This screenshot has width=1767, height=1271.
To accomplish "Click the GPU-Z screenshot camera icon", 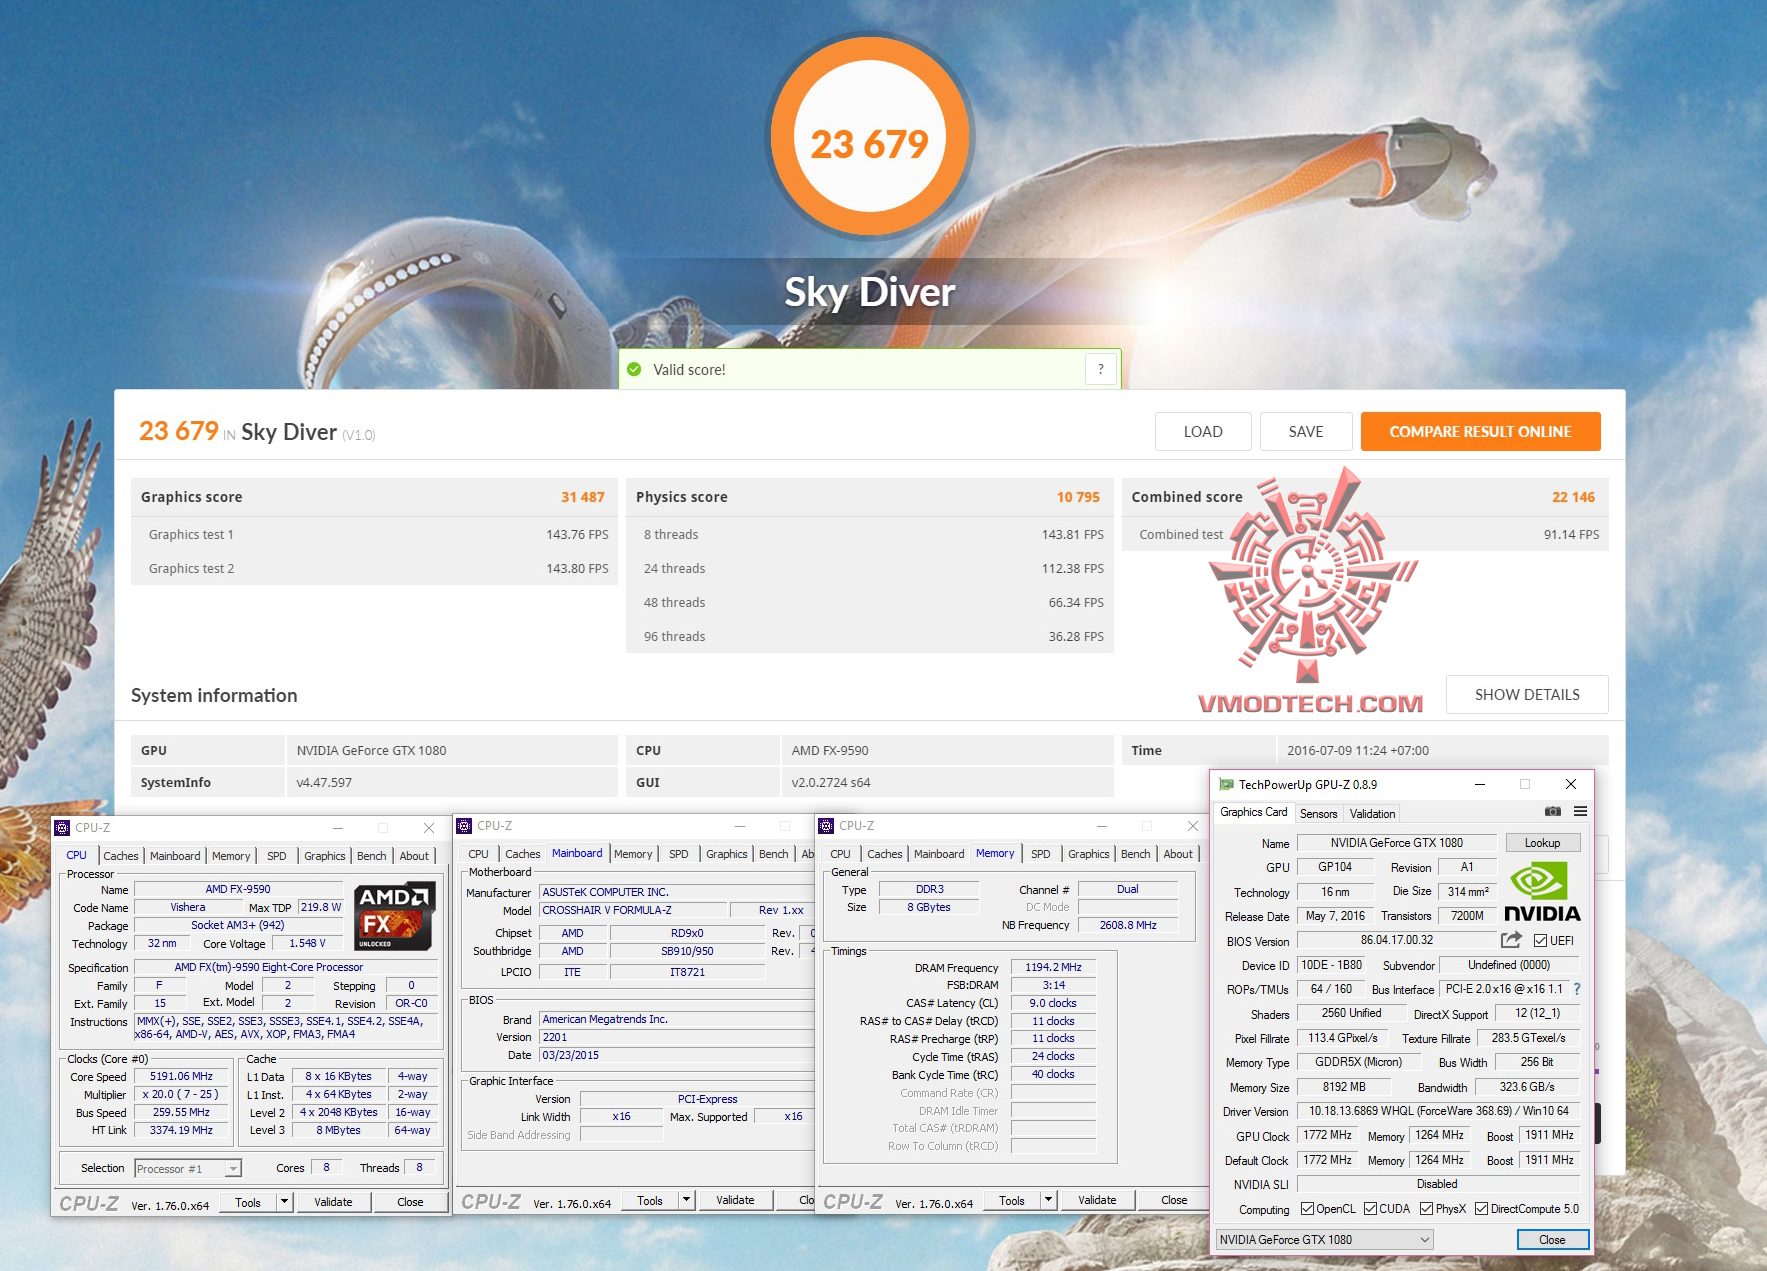I will point(1552,812).
